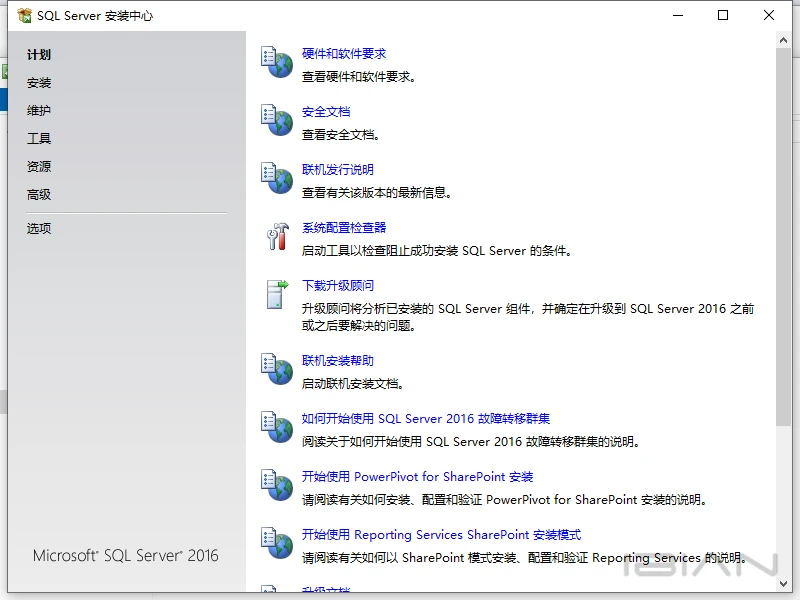
Task: Click the SQL Server 安装中心 title bar icon
Action: [x=24, y=15]
